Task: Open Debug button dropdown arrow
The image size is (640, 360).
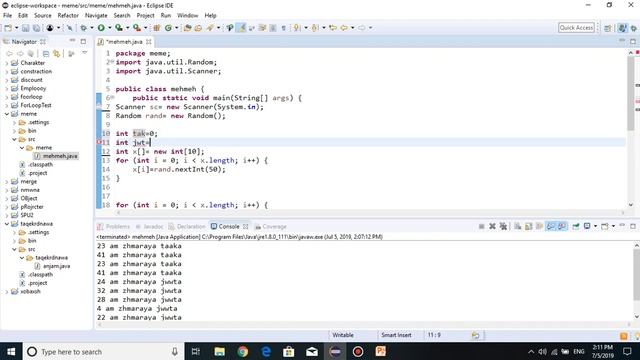Action: [x=91, y=28]
